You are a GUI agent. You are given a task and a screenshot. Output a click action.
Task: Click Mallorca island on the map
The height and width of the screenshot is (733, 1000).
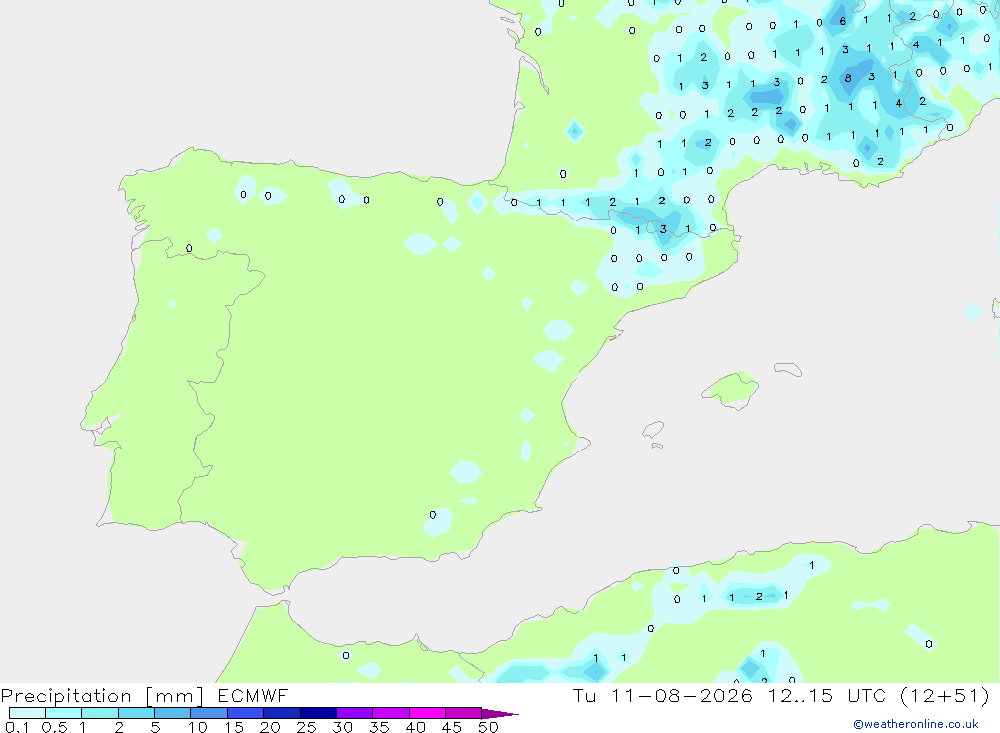pyautogui.click(x=731, y=388)
